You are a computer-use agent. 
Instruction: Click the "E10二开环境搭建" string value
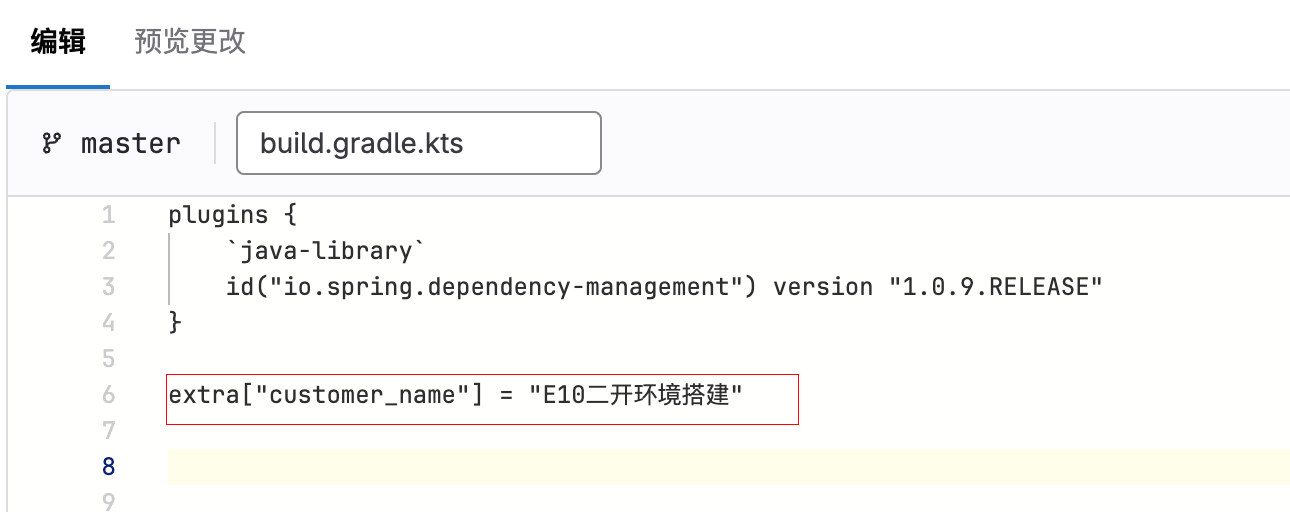pyautogui.click(x=636, y=395)
